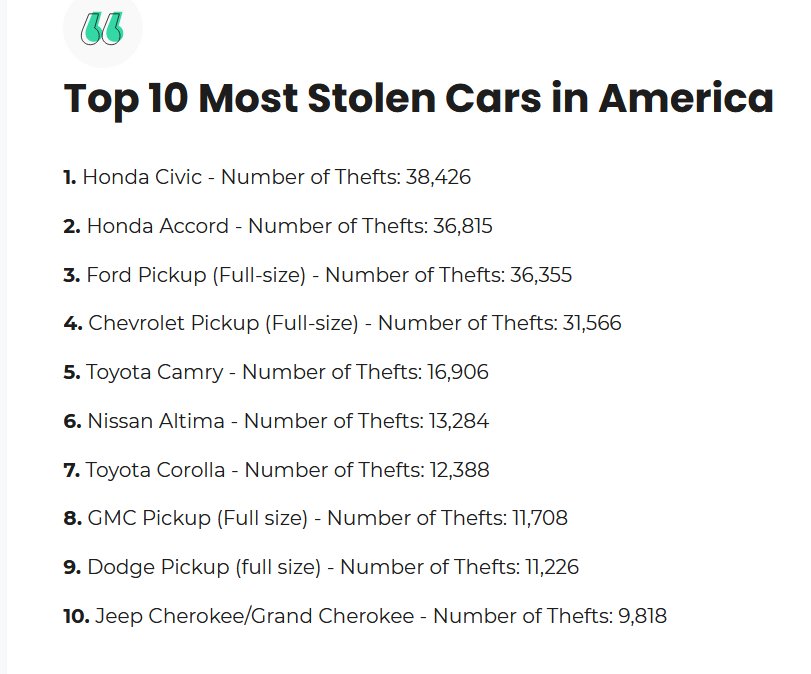Select the Dodge Pickup (full size) entry
The width and height of the screenshot is (811, 674).
(321, 567)
